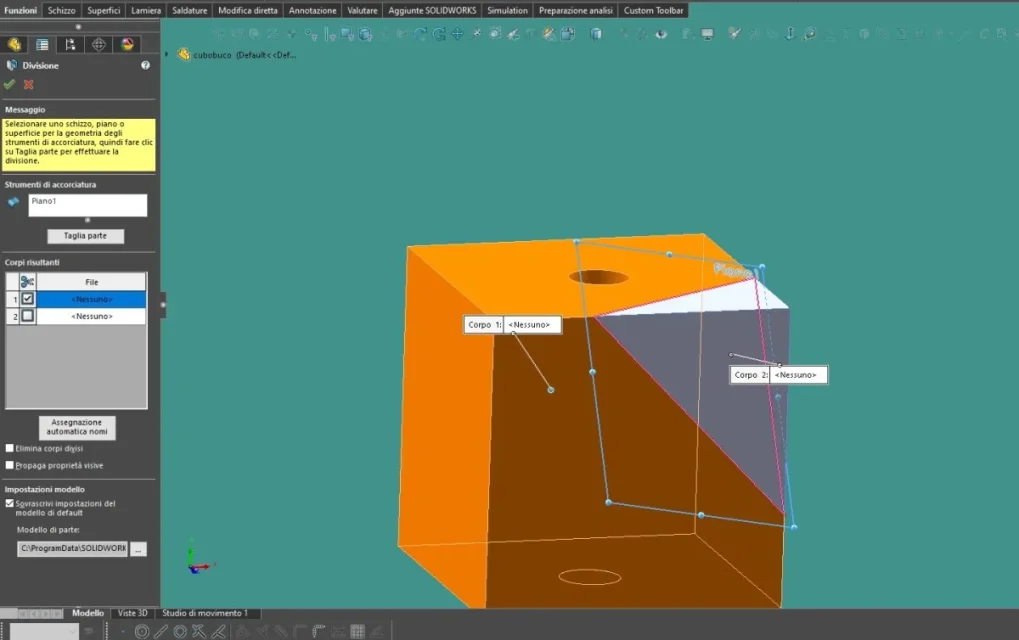The image size is (1019, 640).
Task: Browse for part template with ellipsis button
Action: pos(138,549)
